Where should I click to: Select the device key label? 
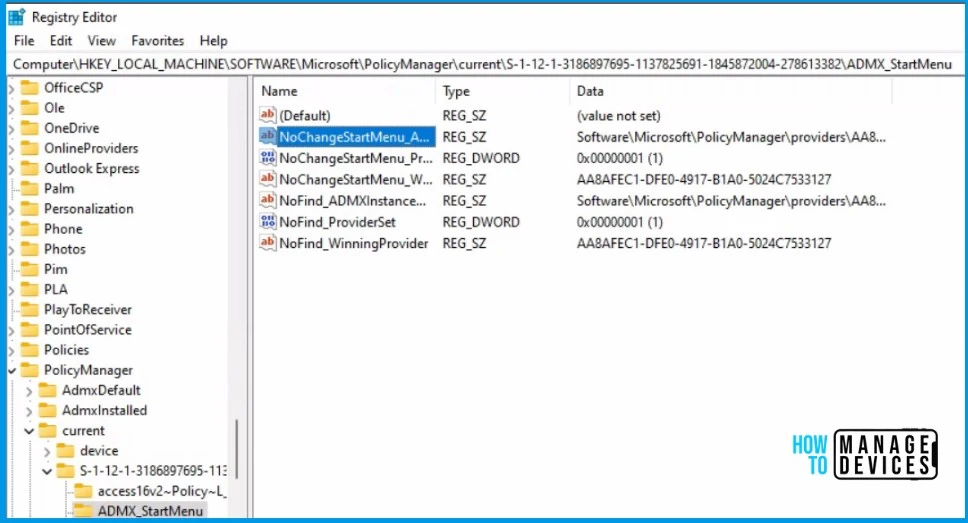99,451
